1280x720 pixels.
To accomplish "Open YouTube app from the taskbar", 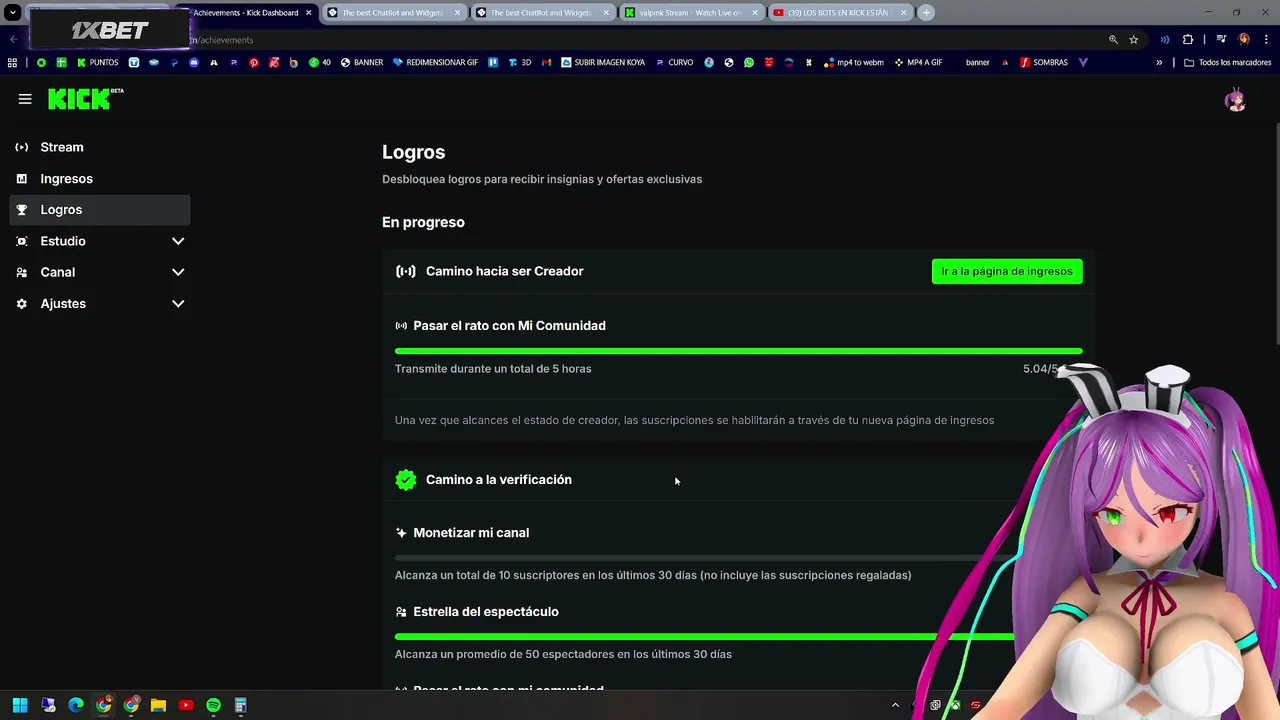I will 186,705.
